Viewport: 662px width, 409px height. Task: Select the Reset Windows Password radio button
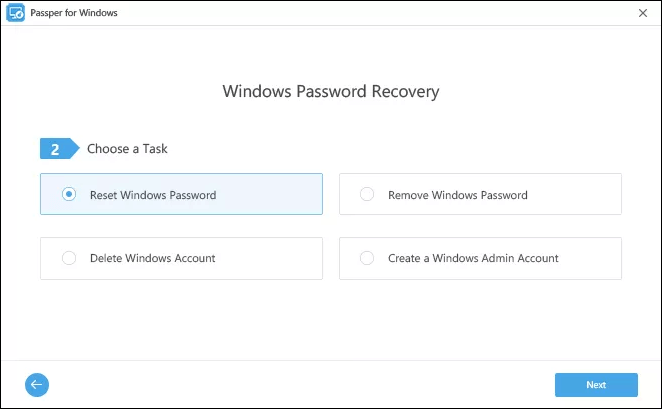pyautogui.click(x=69, y=194)
